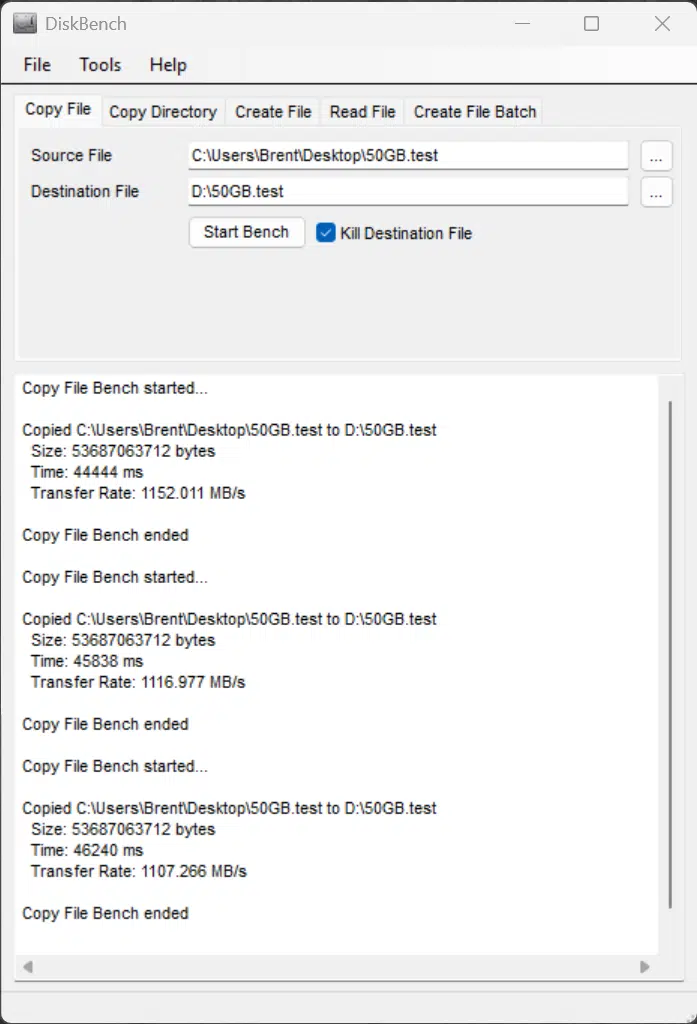Click the DiskBench app icon in title bar
Screen dimensions: 697x1024
[x=25, y=24]
